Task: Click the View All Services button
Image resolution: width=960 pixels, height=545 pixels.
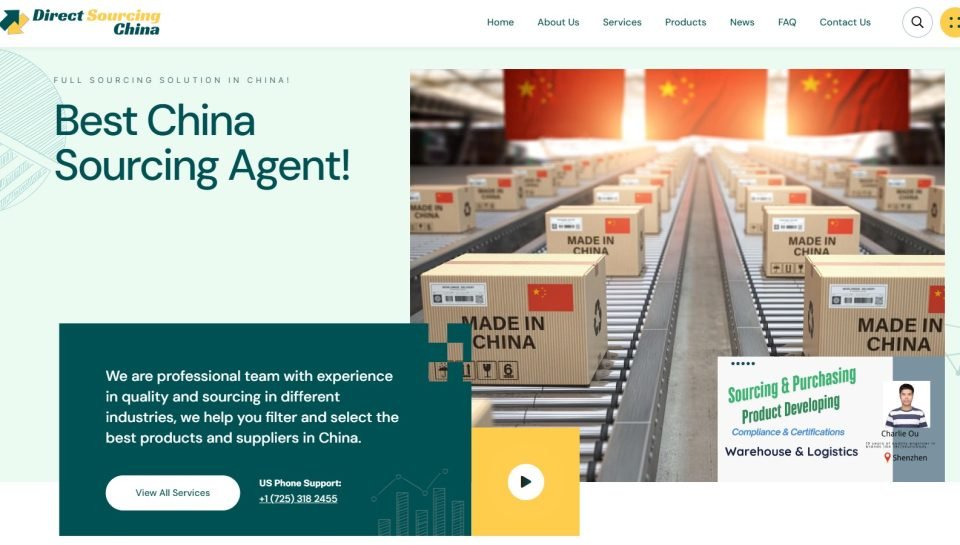Action: pos(173,493)
